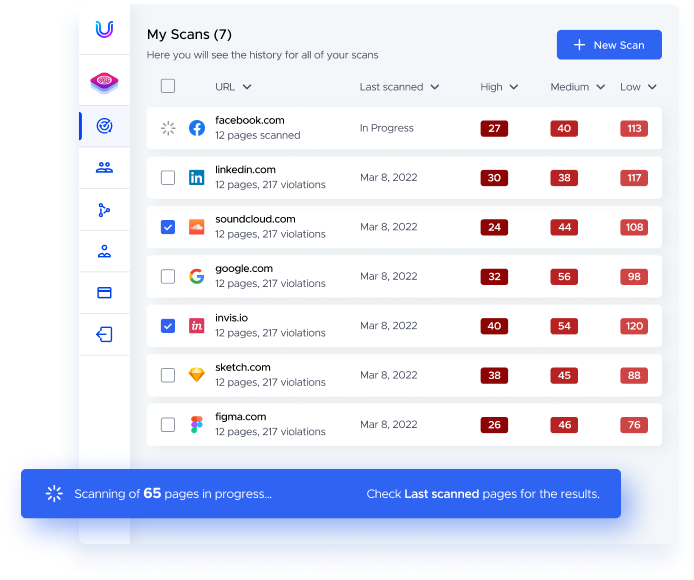Click linkedin.com low badge 117
The image size is (694, 580).
click(x=634, y=178)
